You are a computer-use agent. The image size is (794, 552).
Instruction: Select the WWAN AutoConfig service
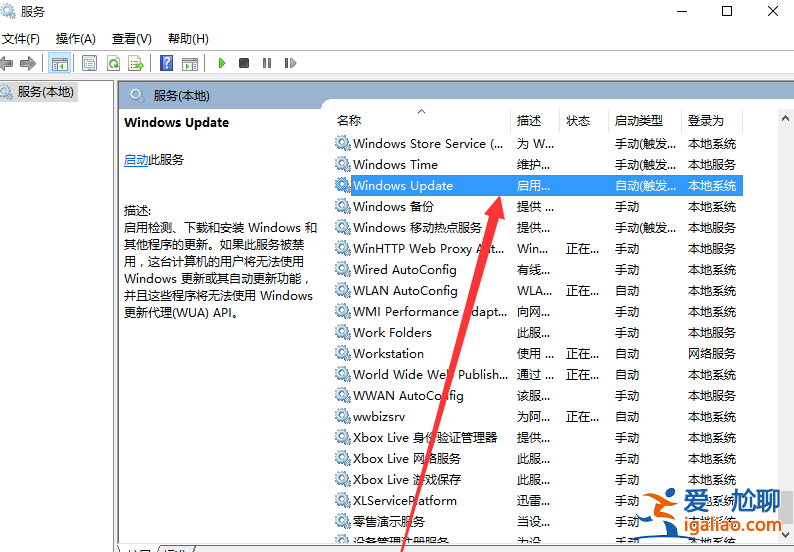(538, 396)
